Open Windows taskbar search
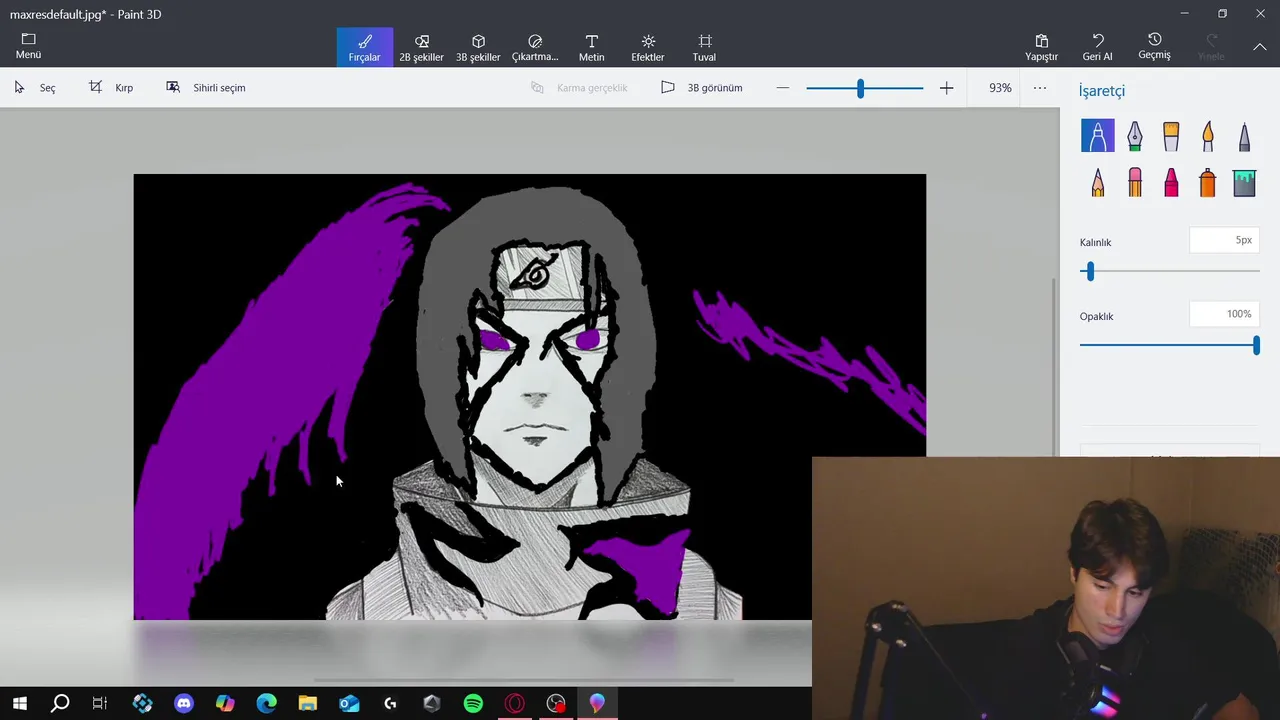1280x720 pixels. (x=60, y=704)
